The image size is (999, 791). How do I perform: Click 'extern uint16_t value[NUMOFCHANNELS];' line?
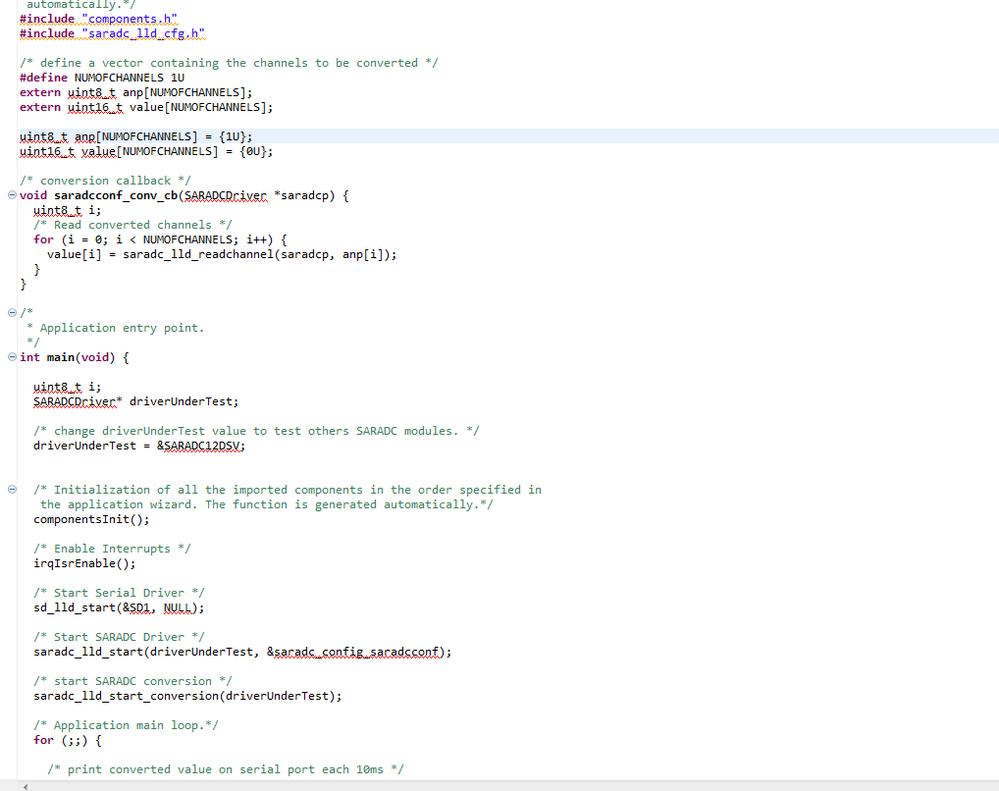pos(147,107)
